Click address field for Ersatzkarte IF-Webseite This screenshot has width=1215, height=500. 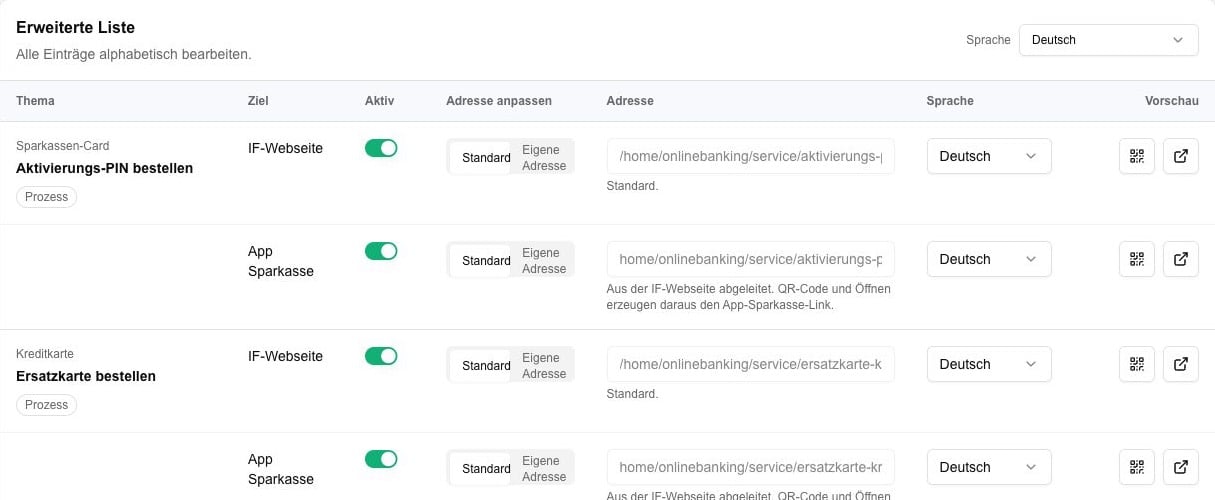pyautogui.click(x=751, y=364)
